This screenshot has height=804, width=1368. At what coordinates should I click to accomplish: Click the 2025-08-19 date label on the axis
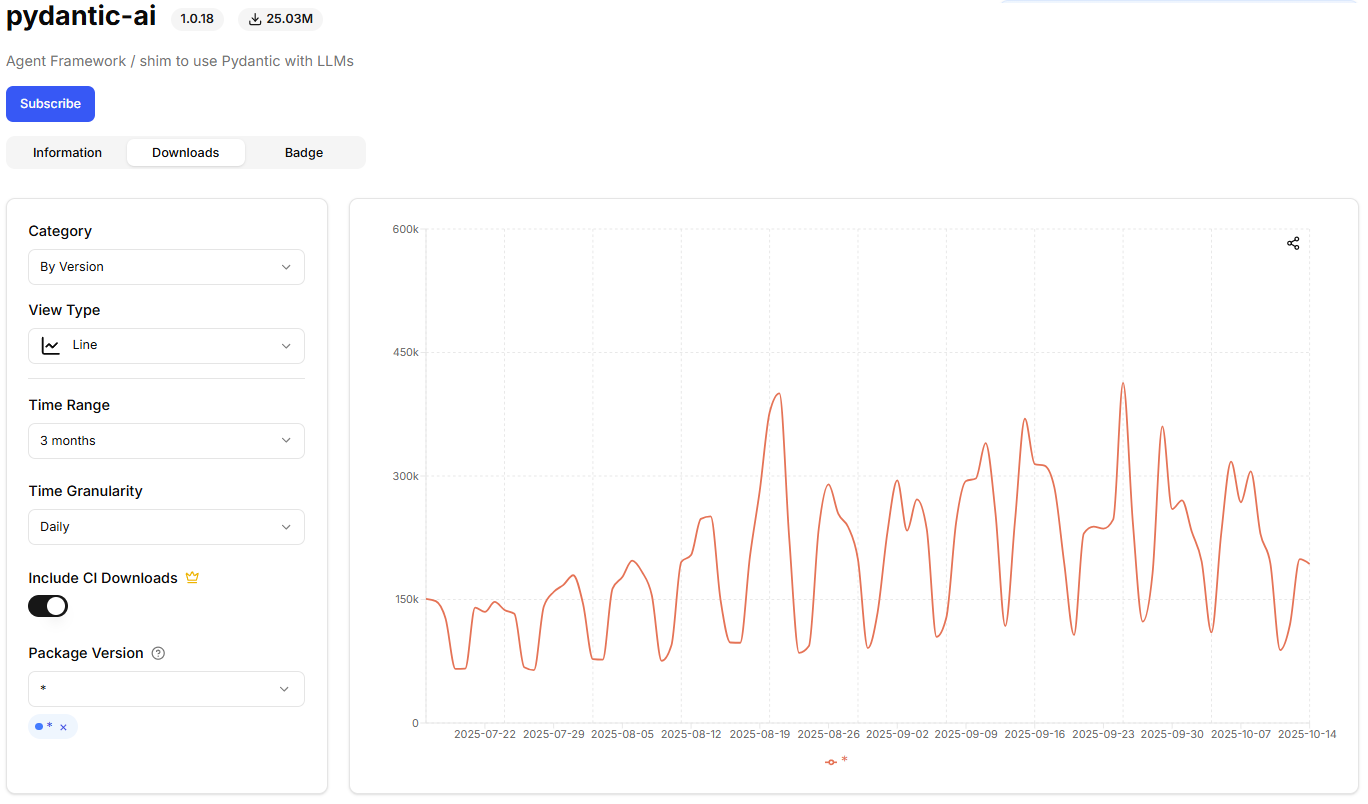(x=760, y=734)
